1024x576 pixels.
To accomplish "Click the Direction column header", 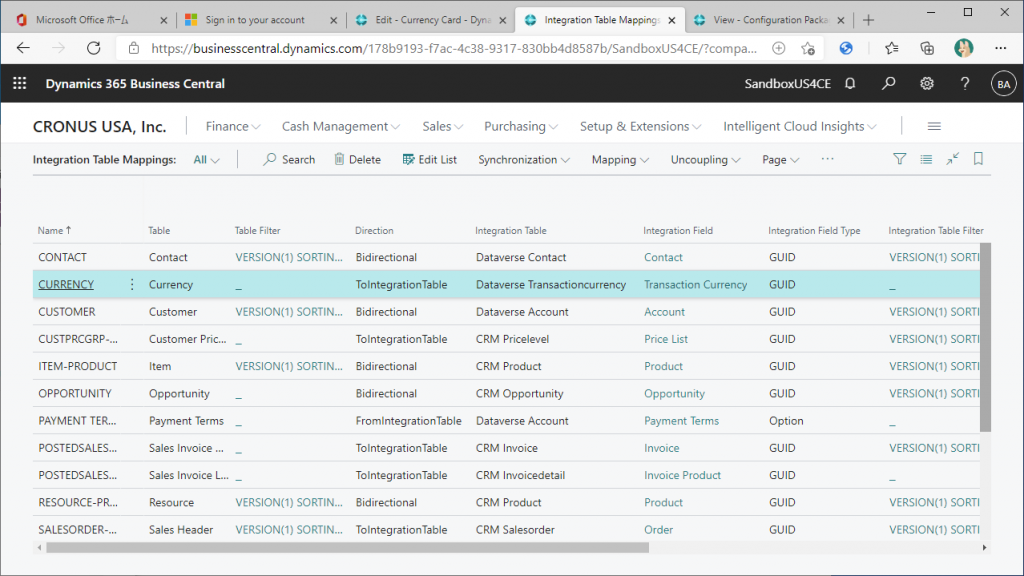I will 374,231.
